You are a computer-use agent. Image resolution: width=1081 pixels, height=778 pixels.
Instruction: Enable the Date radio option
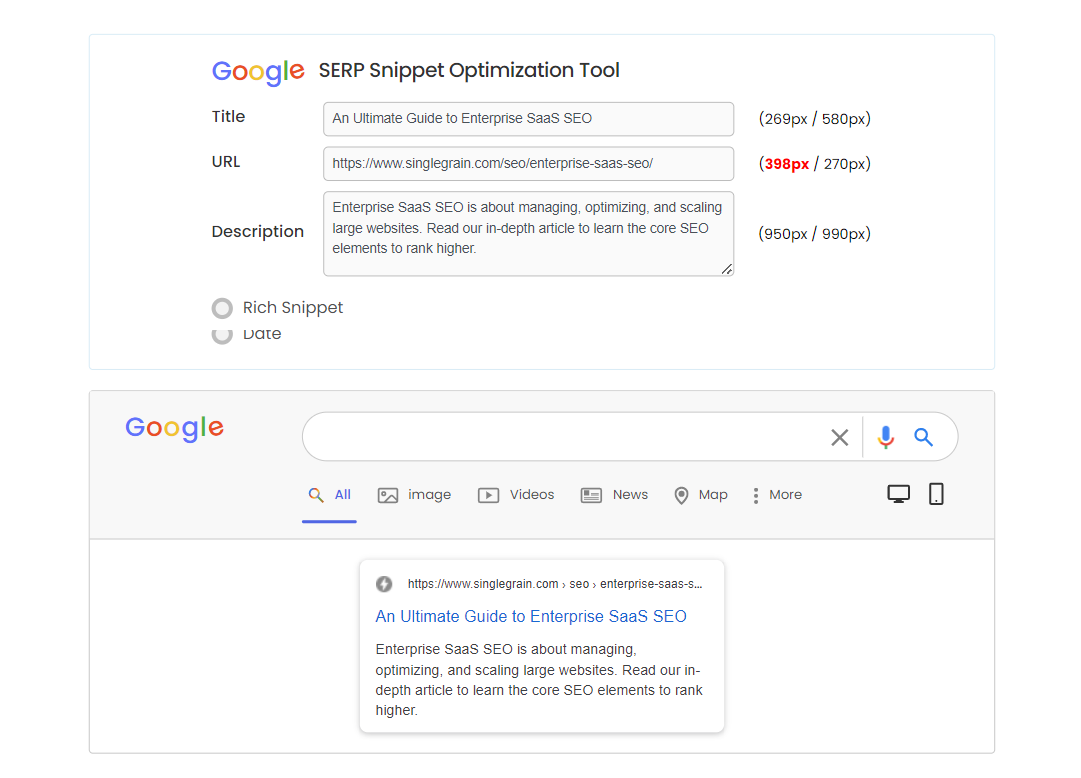pos(223,335)
